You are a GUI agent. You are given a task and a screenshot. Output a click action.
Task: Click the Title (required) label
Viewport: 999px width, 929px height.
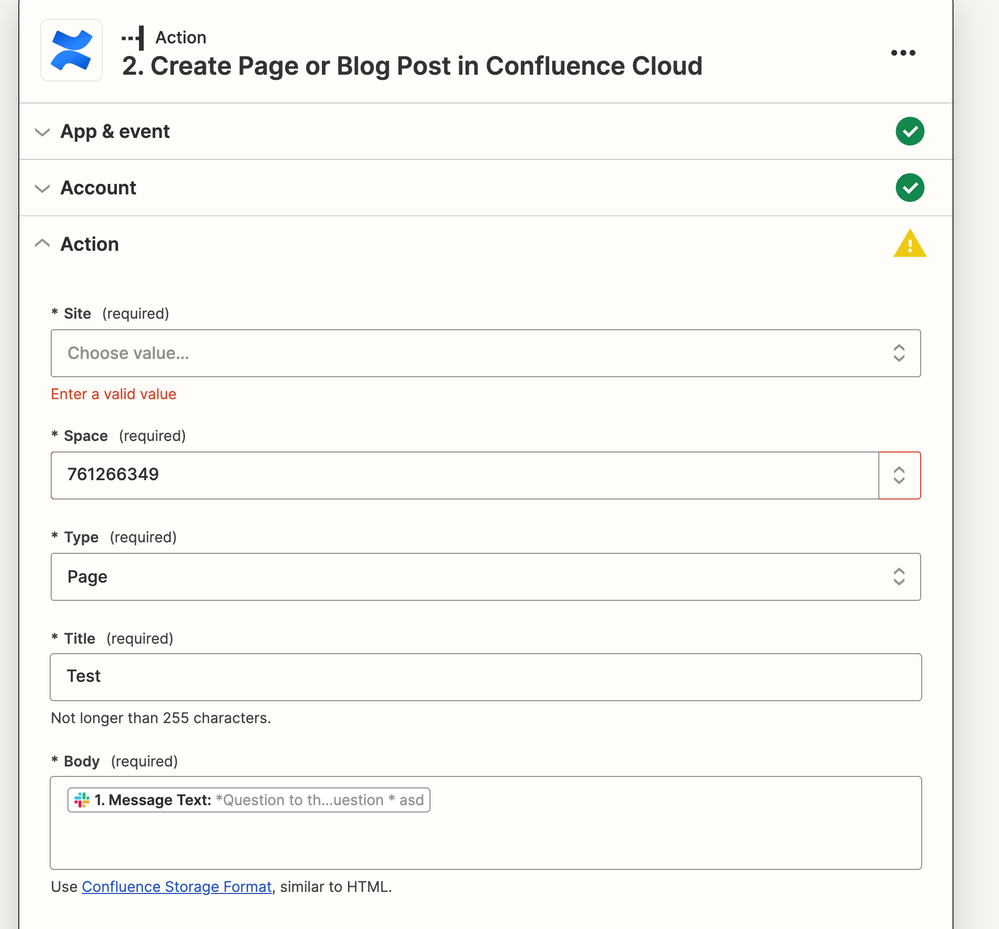pyautogui.click(x=111, y=638)
